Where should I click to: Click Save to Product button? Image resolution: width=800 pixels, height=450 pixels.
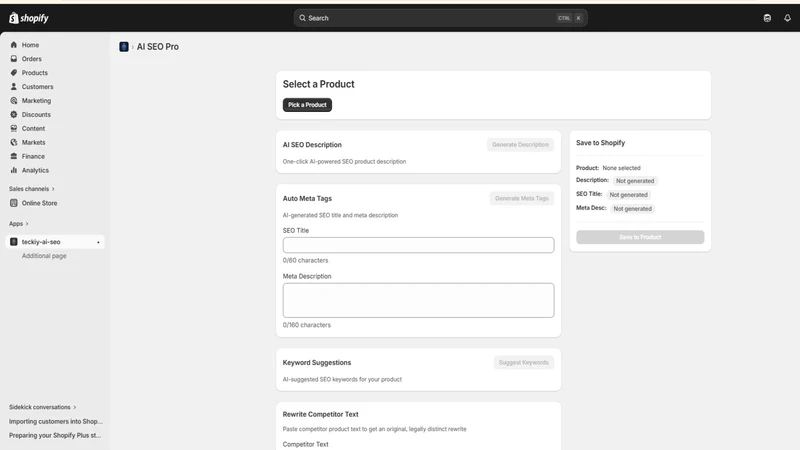click(640, 237)
